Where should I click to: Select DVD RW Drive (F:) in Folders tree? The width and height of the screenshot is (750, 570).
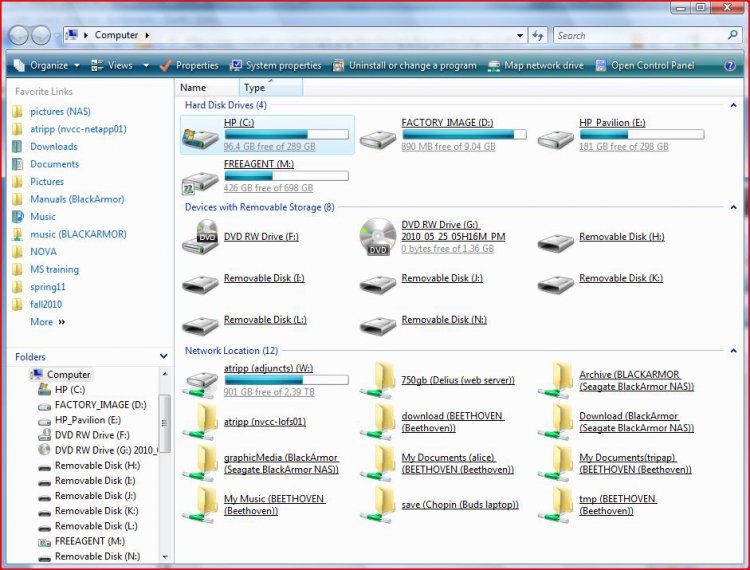(x=92, y=435)
